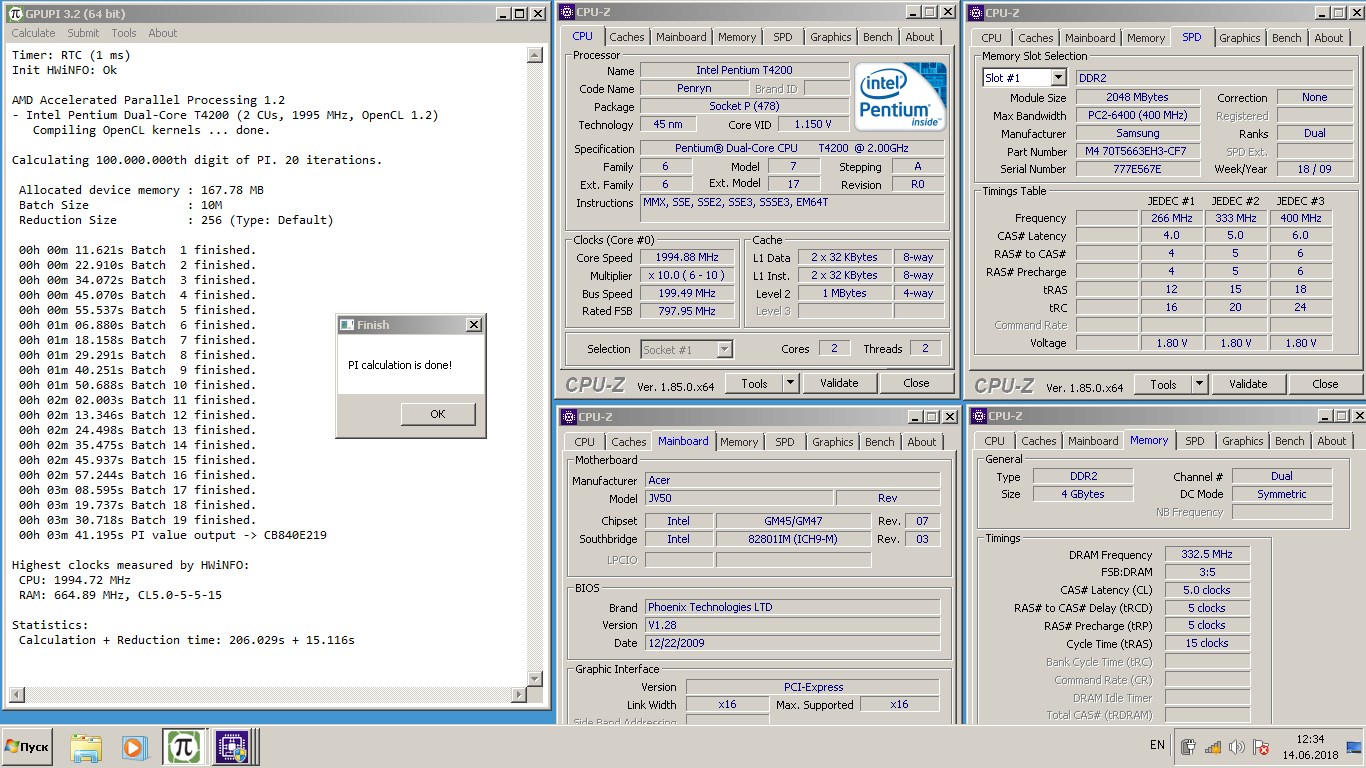Image resolution: width=1366 pixels, height=768 pixels.
Task: Click the Finish dialog title icon
Action: point(347,325)
